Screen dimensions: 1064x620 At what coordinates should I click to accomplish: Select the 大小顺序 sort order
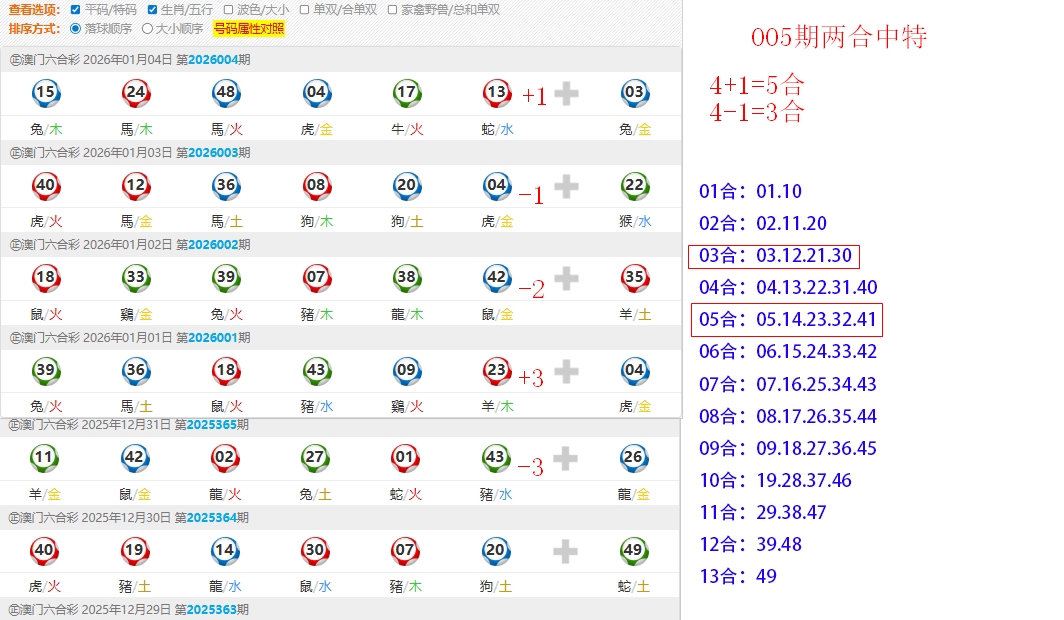tap(148, 29)
